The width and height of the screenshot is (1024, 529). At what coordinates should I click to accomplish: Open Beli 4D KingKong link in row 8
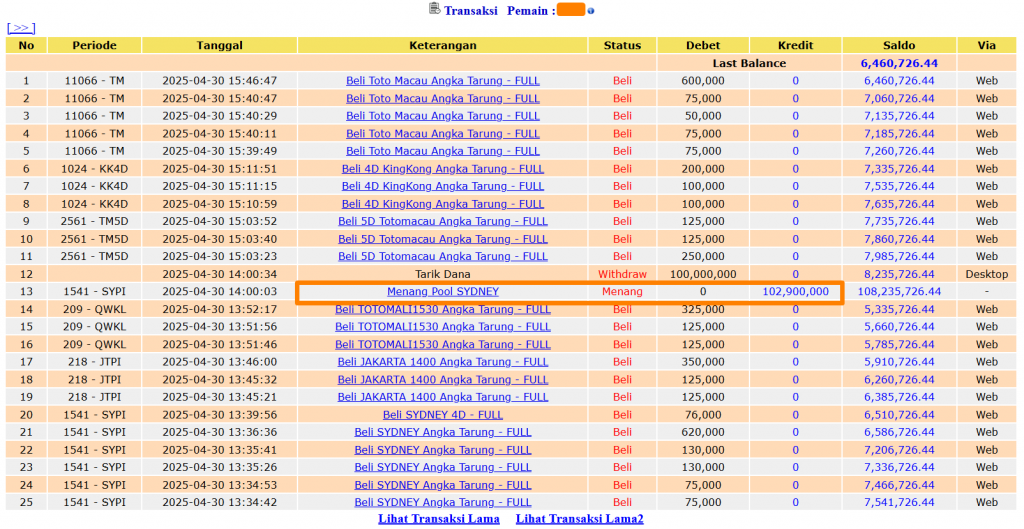(x=443, y=204)
